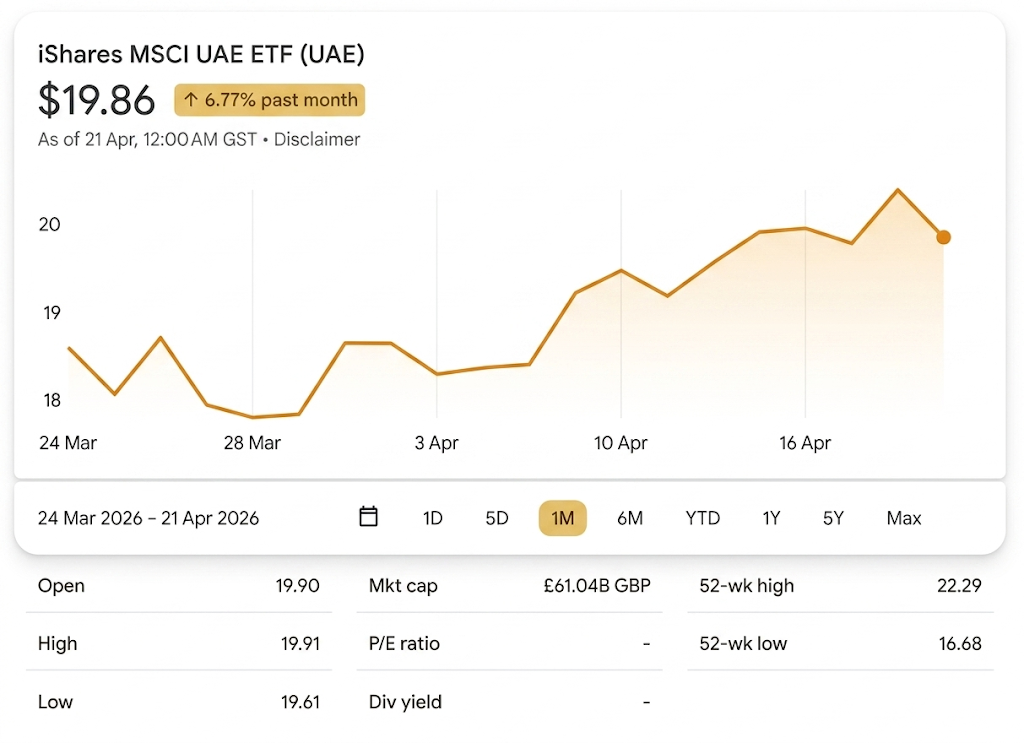Toggle the highlighted 1M range button
Viewport: 1024px width, 743px height.
point(562,518)
